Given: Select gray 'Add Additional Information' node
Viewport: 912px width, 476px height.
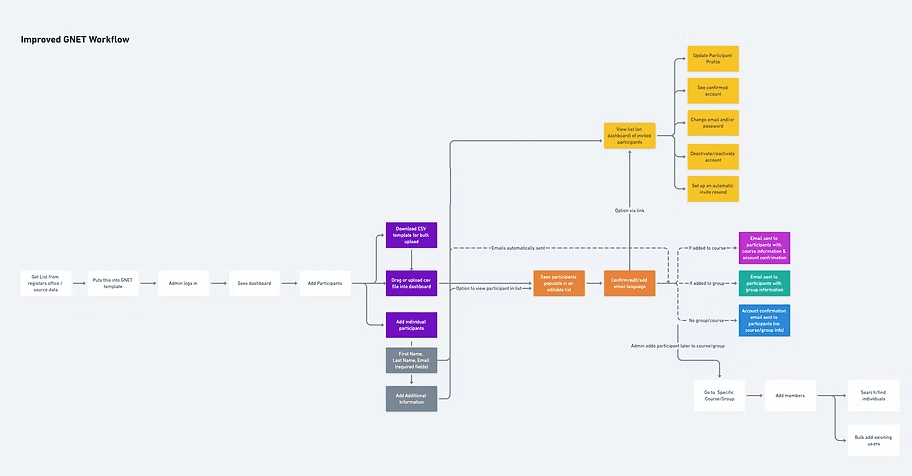Looking at the screenshot, I should 411,399.
